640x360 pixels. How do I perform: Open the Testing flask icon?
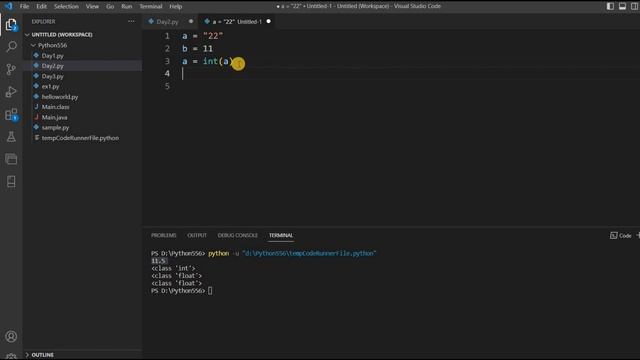11,137
